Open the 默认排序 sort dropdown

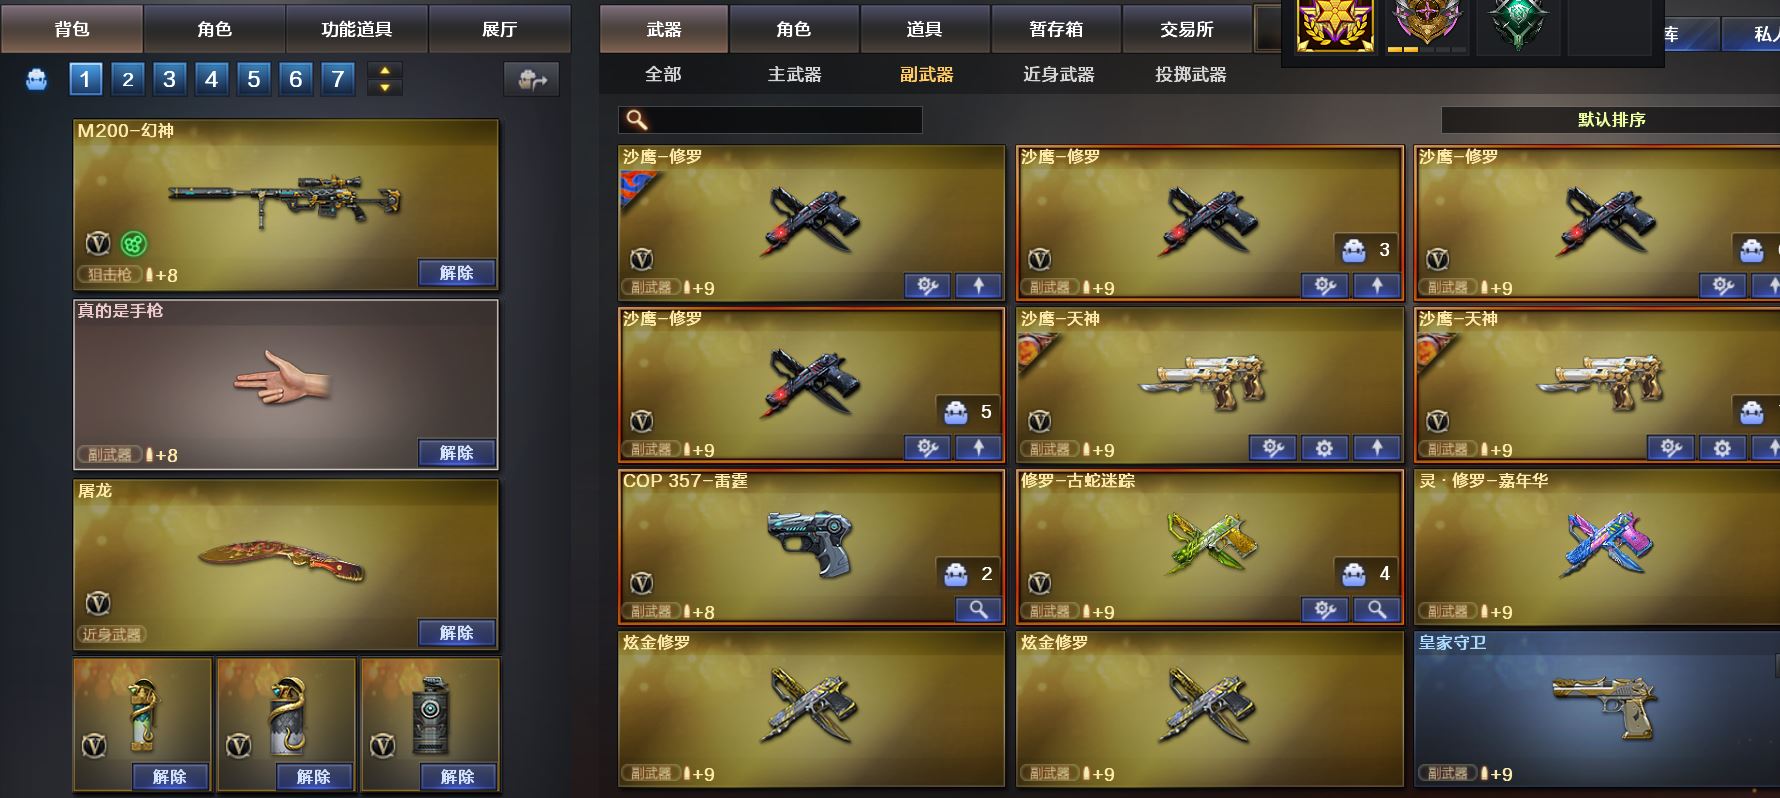[x=1610, y=120]
